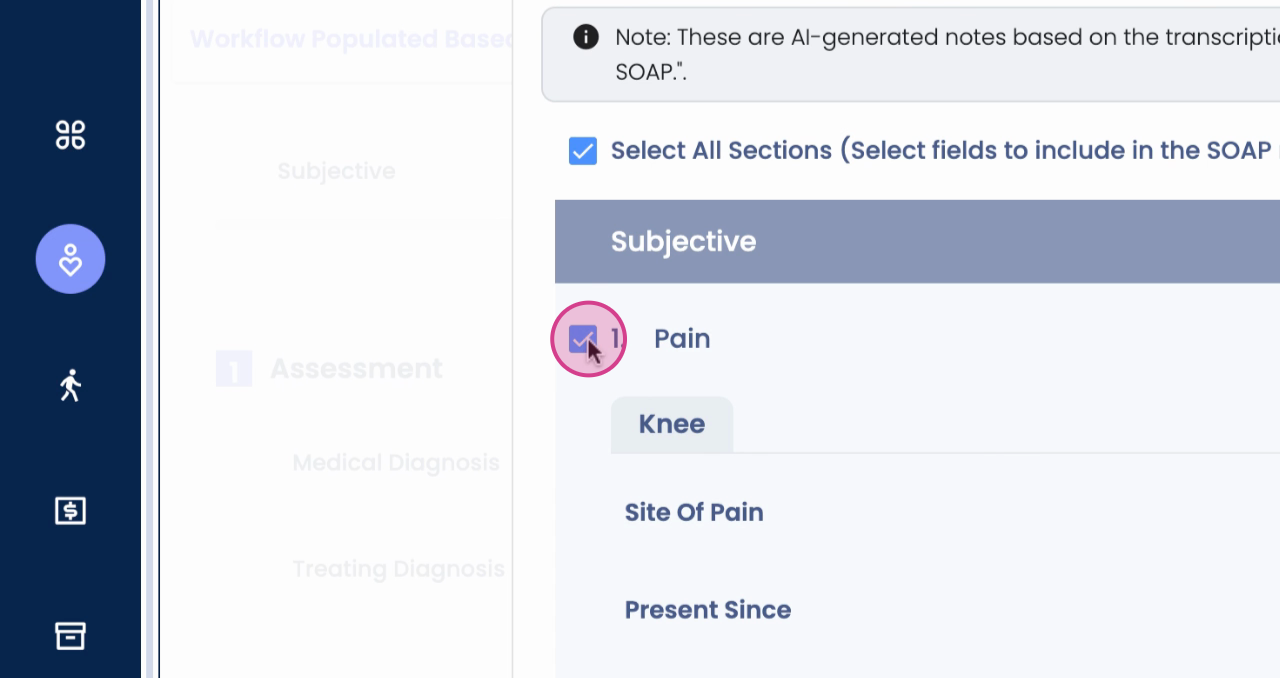Click the Medical Diagnosis workflow item

coord(396,463)
